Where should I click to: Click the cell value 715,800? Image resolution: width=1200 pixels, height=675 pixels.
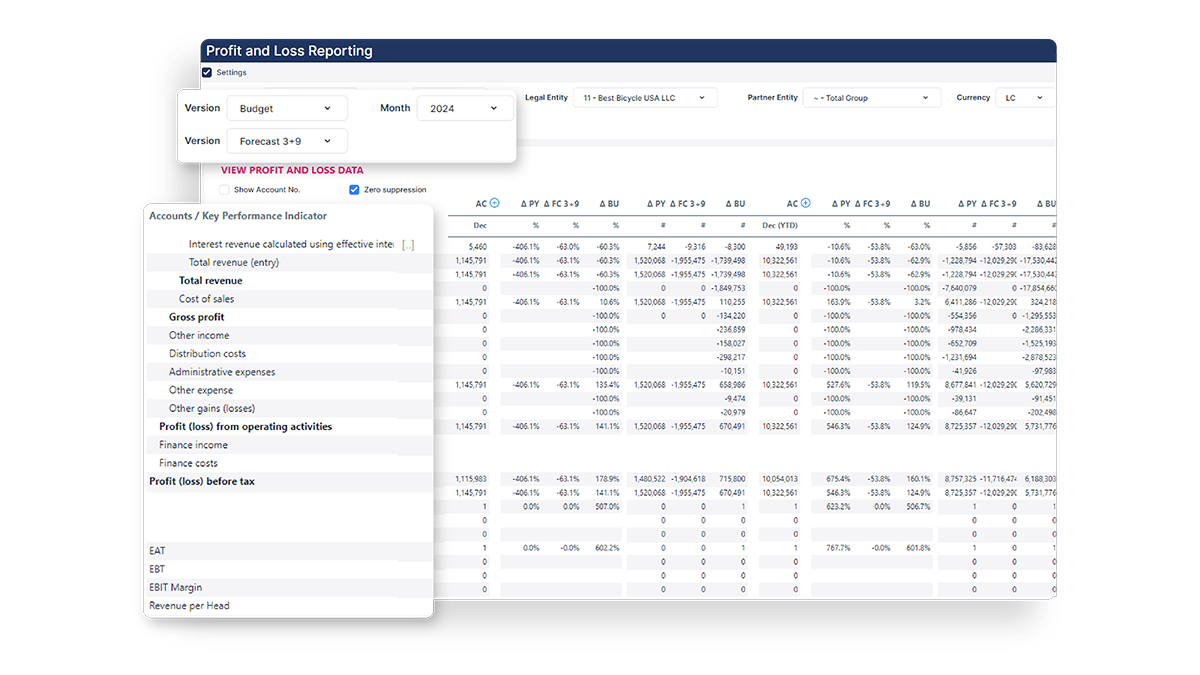(732, 479)
